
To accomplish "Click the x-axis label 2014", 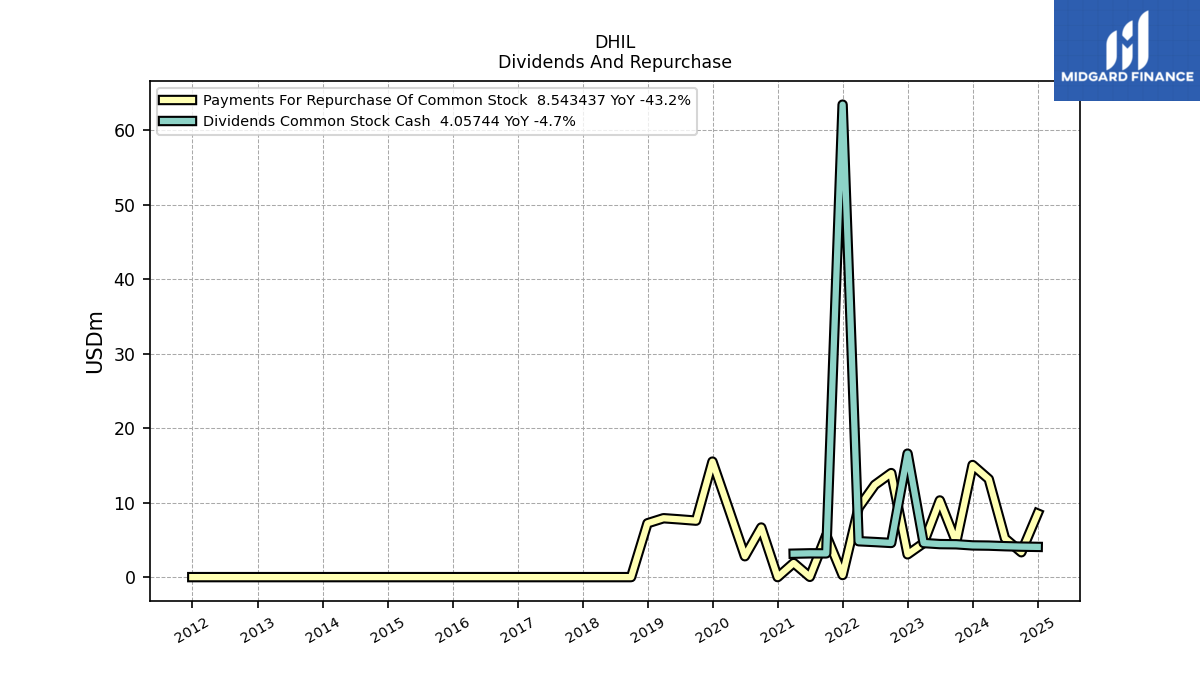I will tap(322, 630).
